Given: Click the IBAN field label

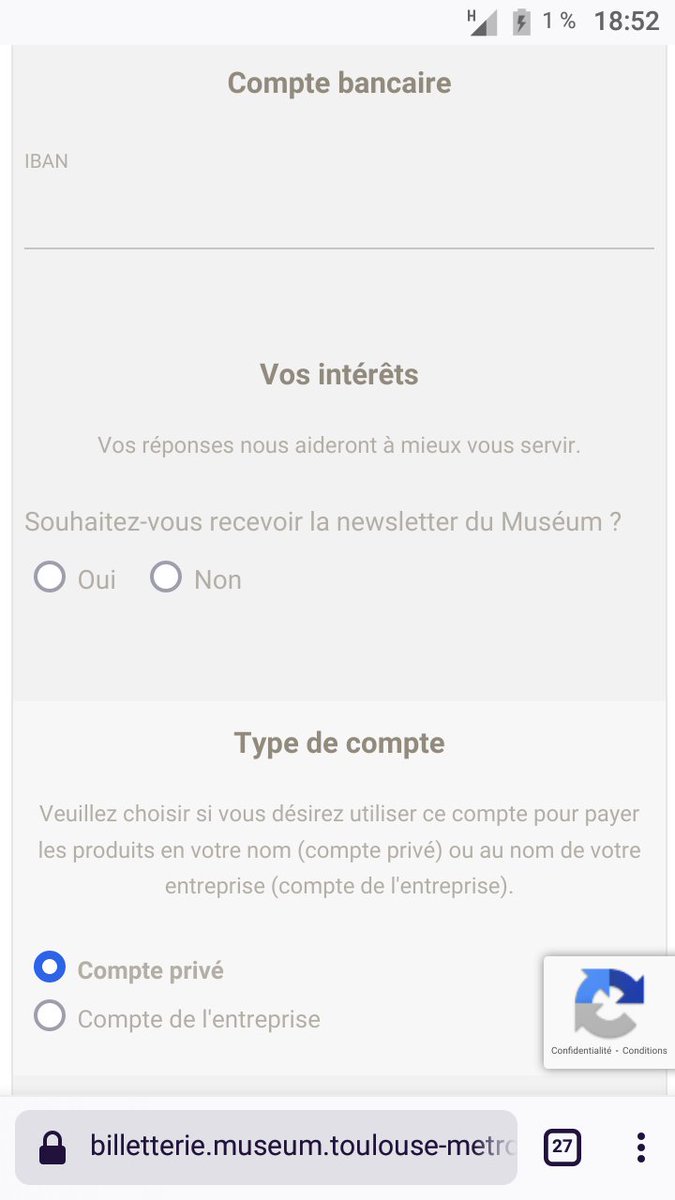Looking at the screenshot, I should (x=46, y=161).
